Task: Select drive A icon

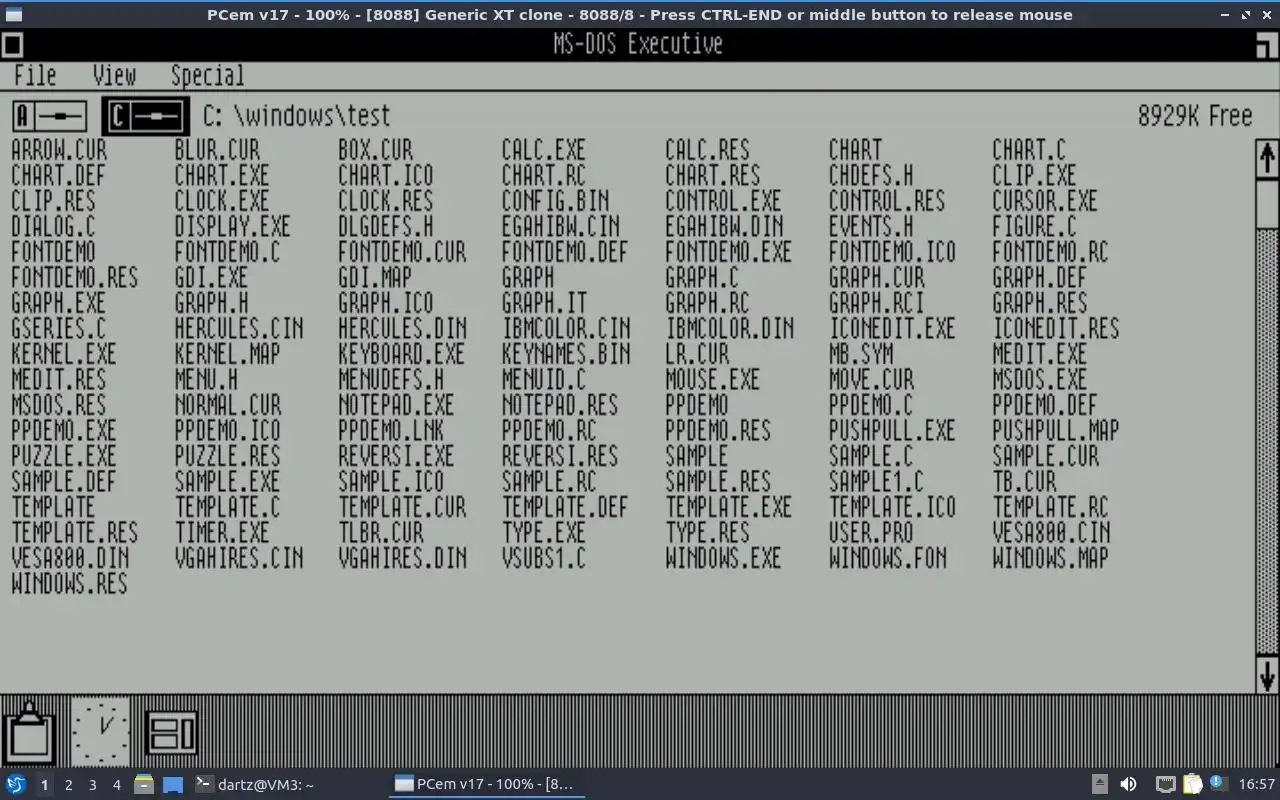Action: [50, 116]
